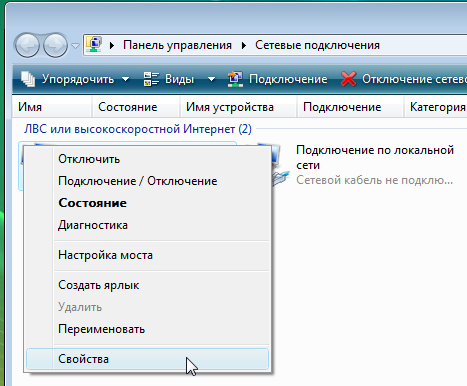
Task: Choose Подключение / Отключение menu entry
Action: [x=147, y=181]
